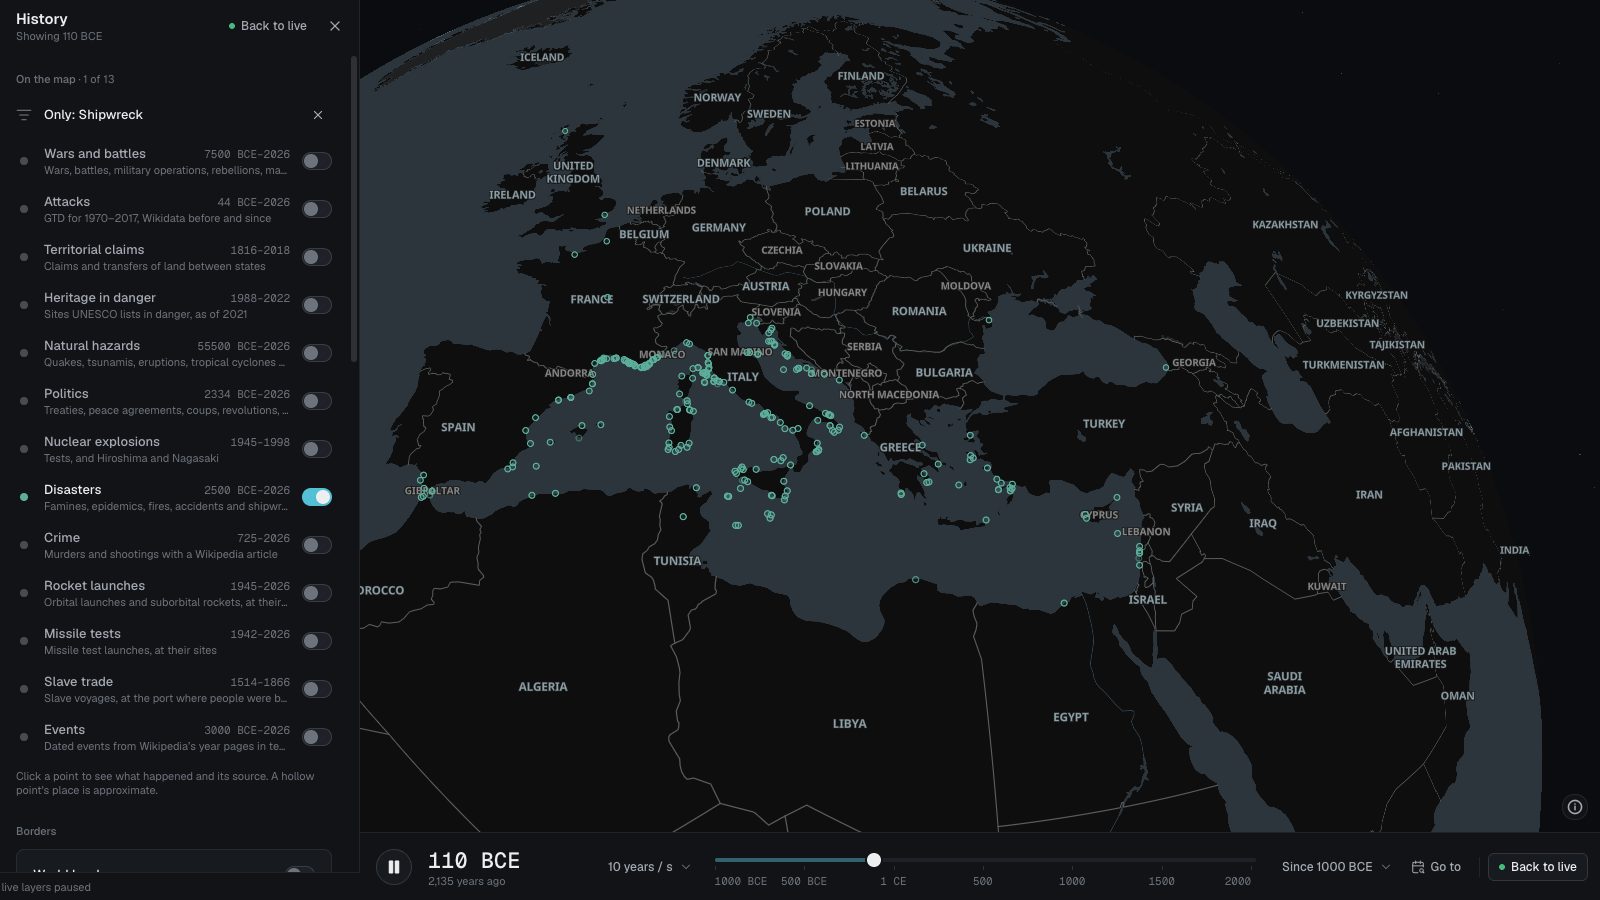
Task: Click the Back to live button at bottom right
Action: pos(1538,867)
